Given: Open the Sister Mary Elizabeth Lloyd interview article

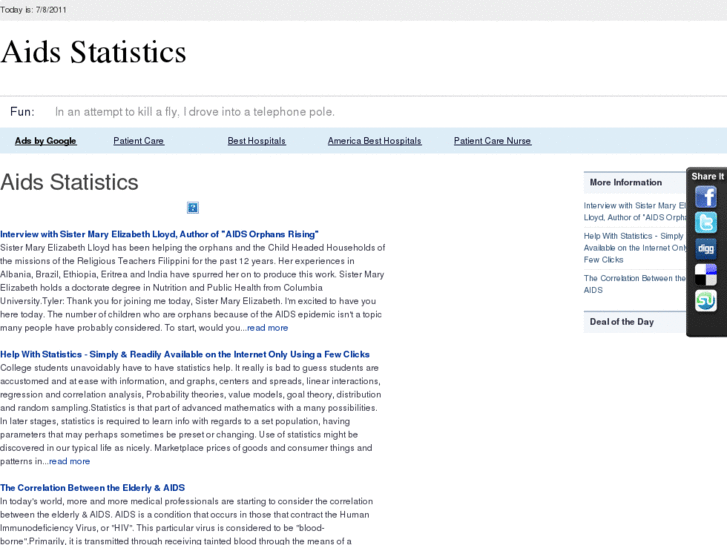Looking at the screenshot, I should tap(159, 234).
